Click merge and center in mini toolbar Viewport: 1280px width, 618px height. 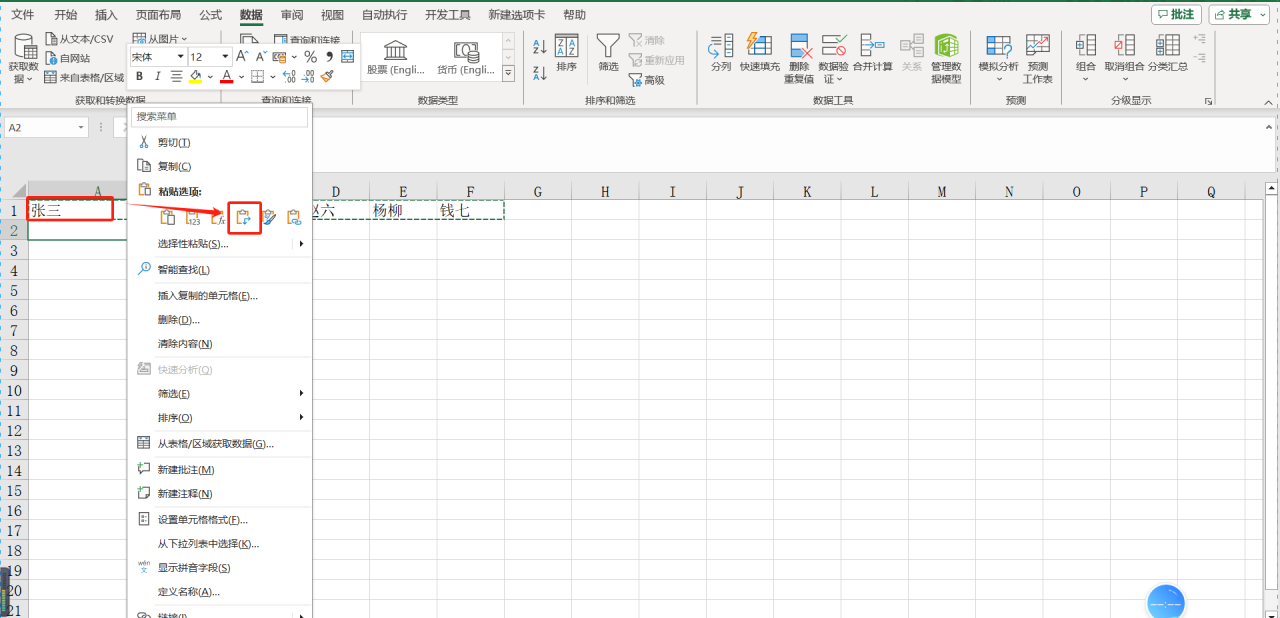(x=347, y=57)
